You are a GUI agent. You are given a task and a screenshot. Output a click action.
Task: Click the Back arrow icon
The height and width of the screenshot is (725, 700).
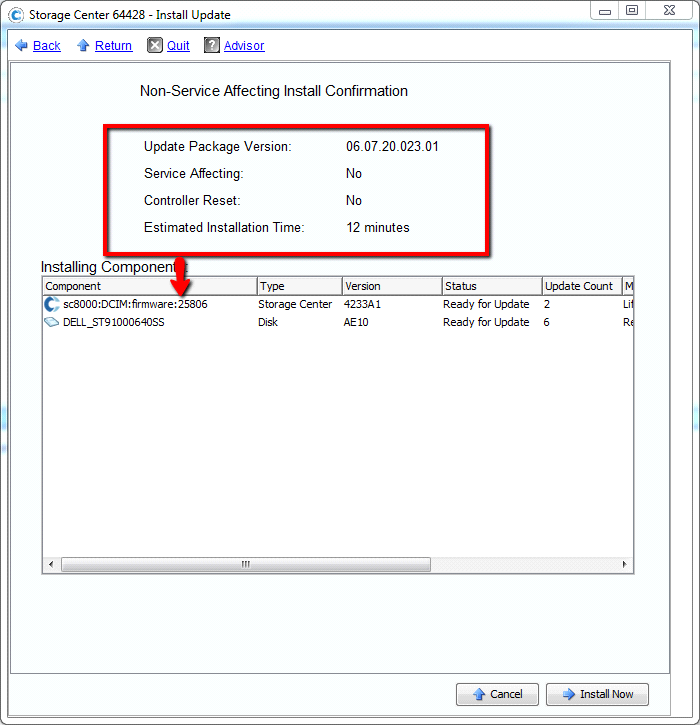(21, 45)
